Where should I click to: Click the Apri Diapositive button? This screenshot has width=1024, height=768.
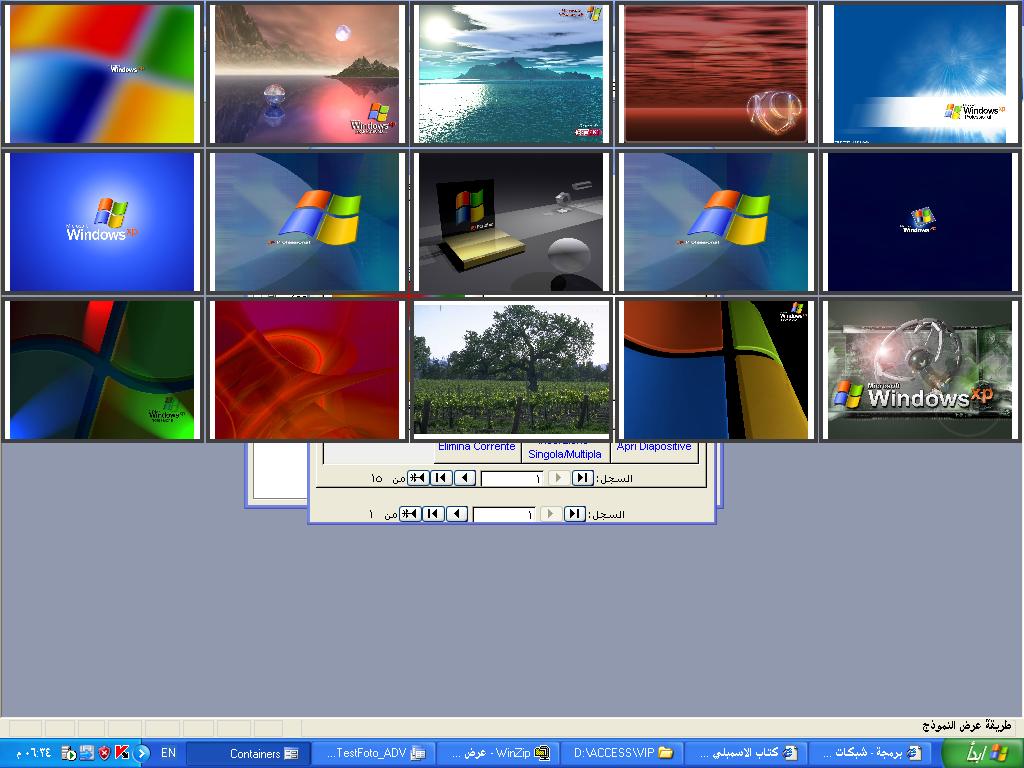click(x=654, y=451)
